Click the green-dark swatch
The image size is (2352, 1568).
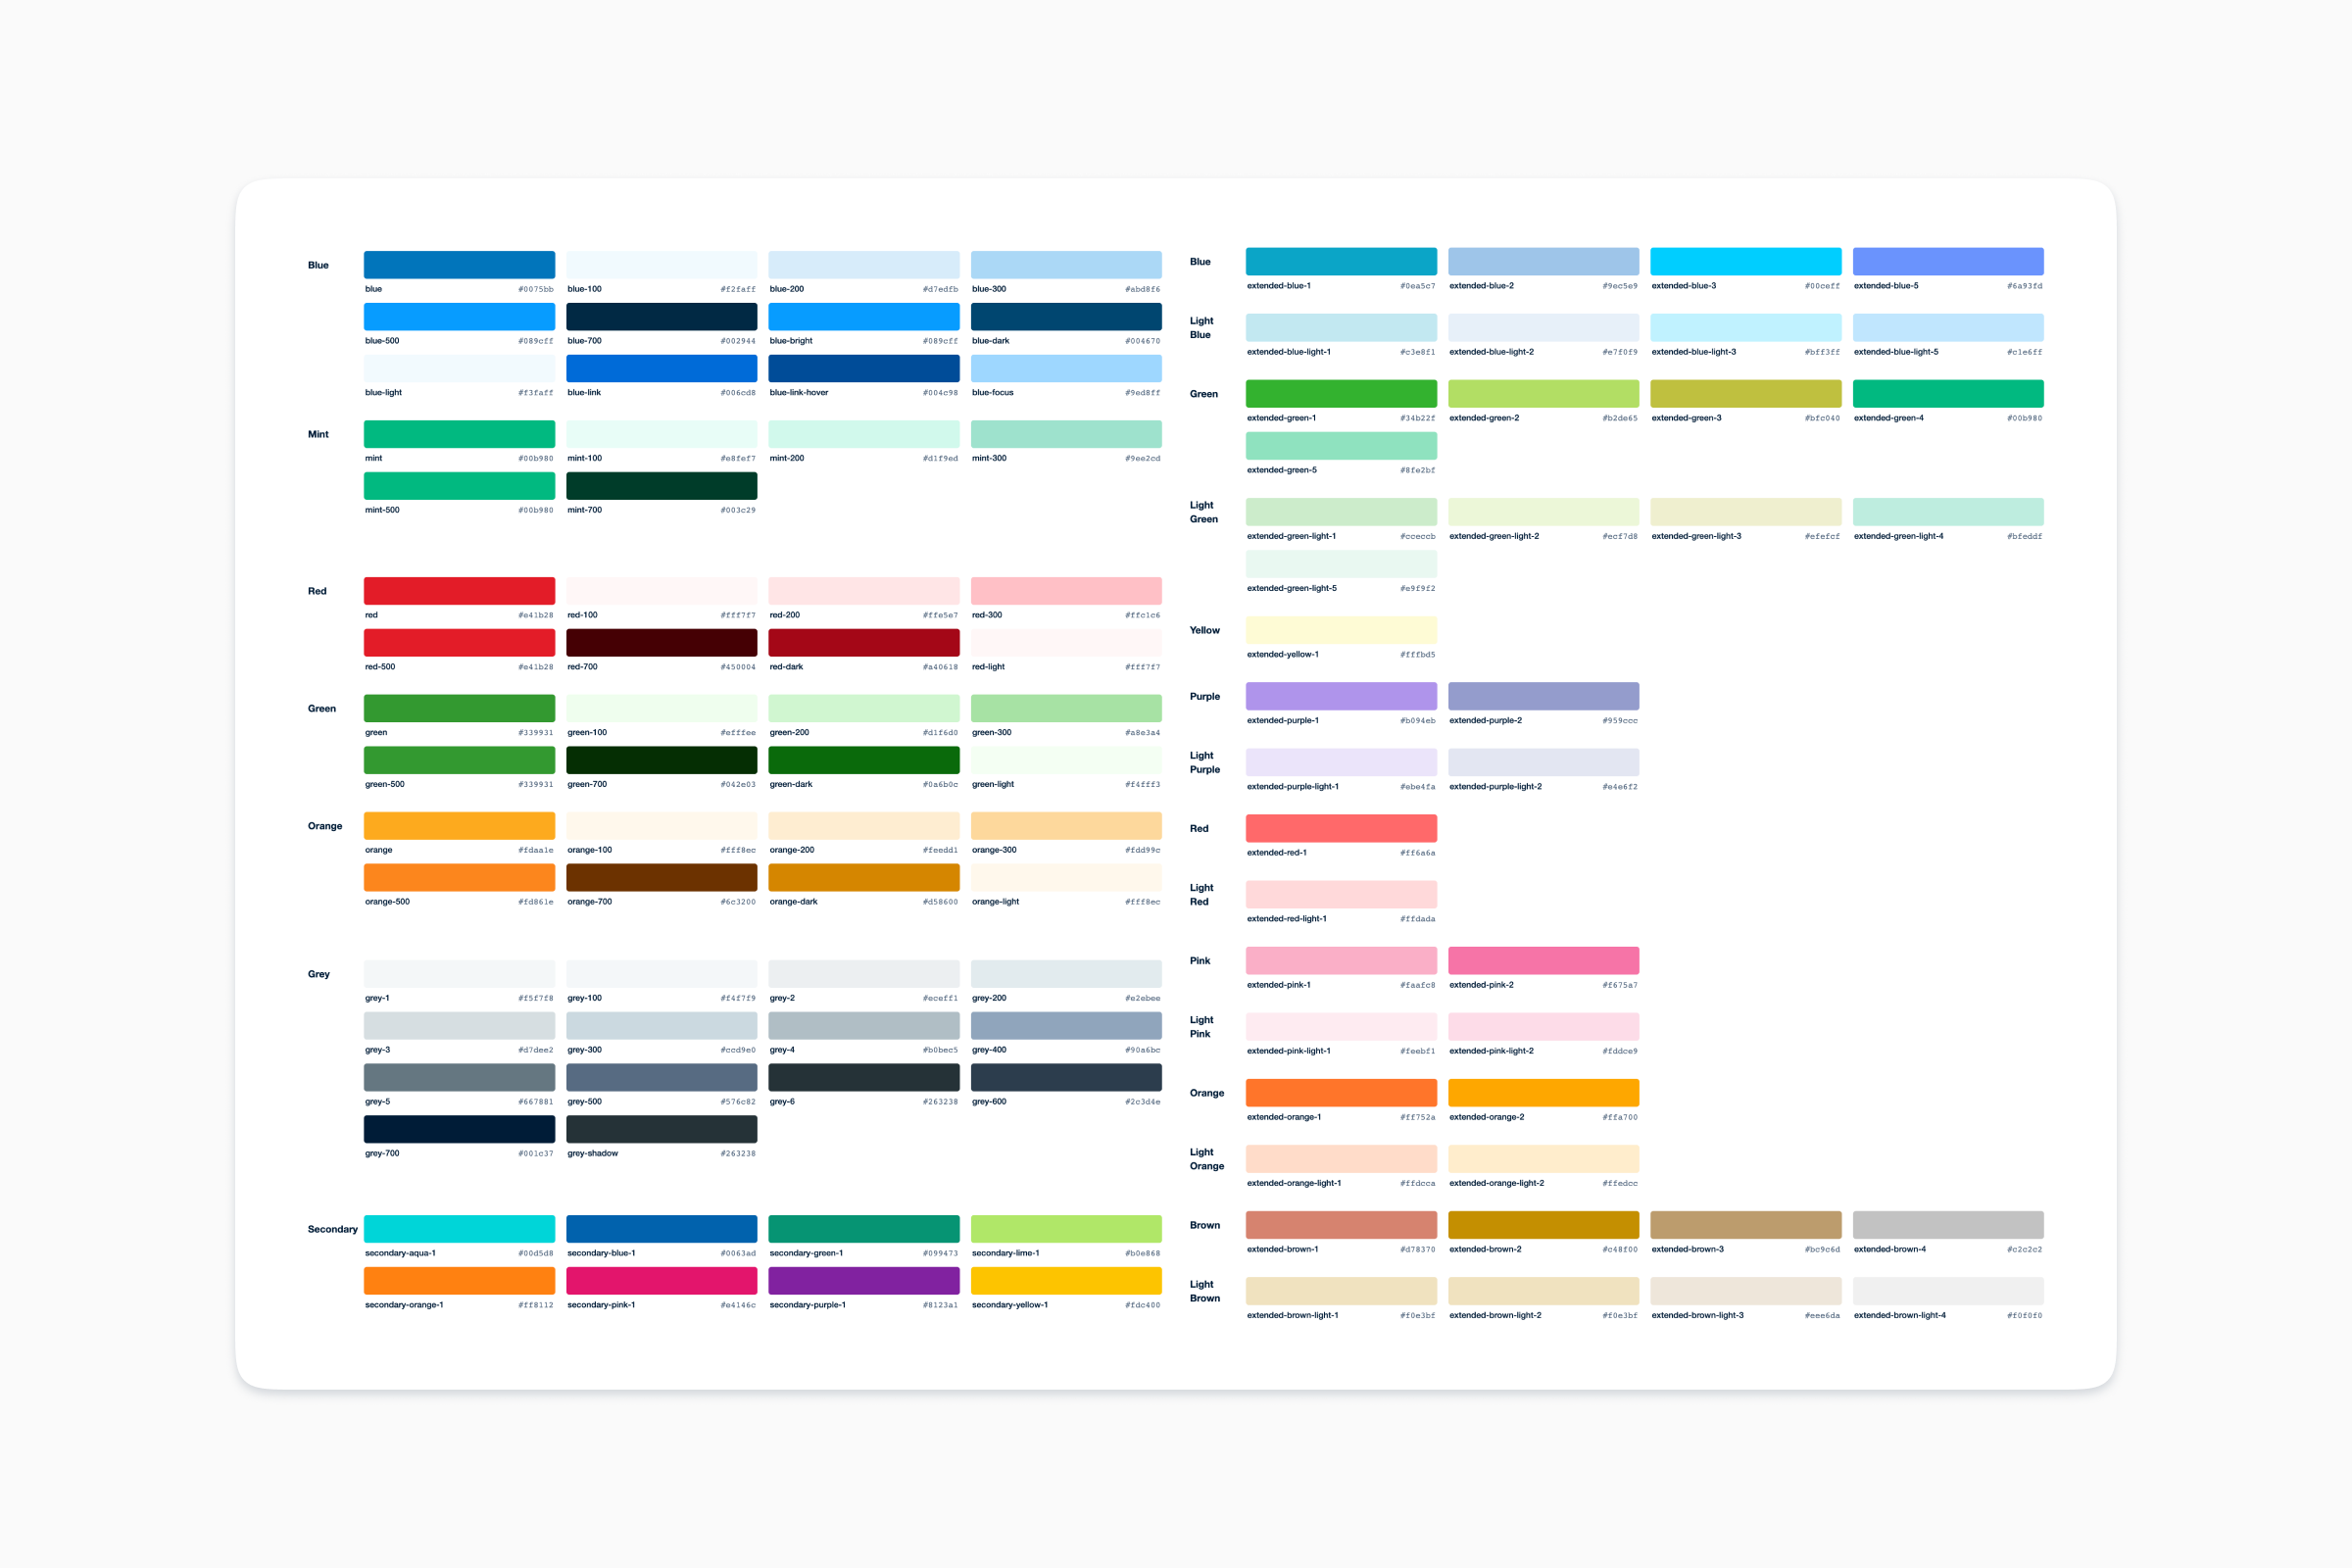863,761
